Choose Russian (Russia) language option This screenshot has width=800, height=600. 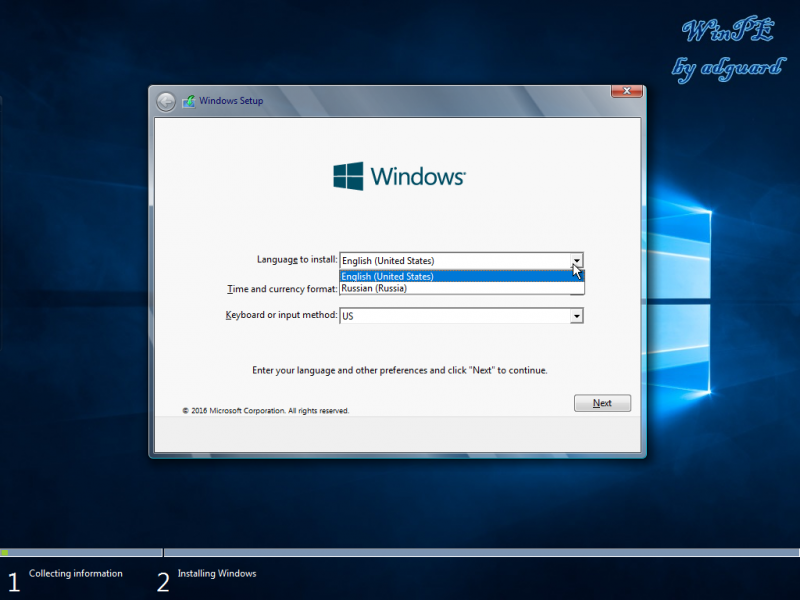(462, 288)
